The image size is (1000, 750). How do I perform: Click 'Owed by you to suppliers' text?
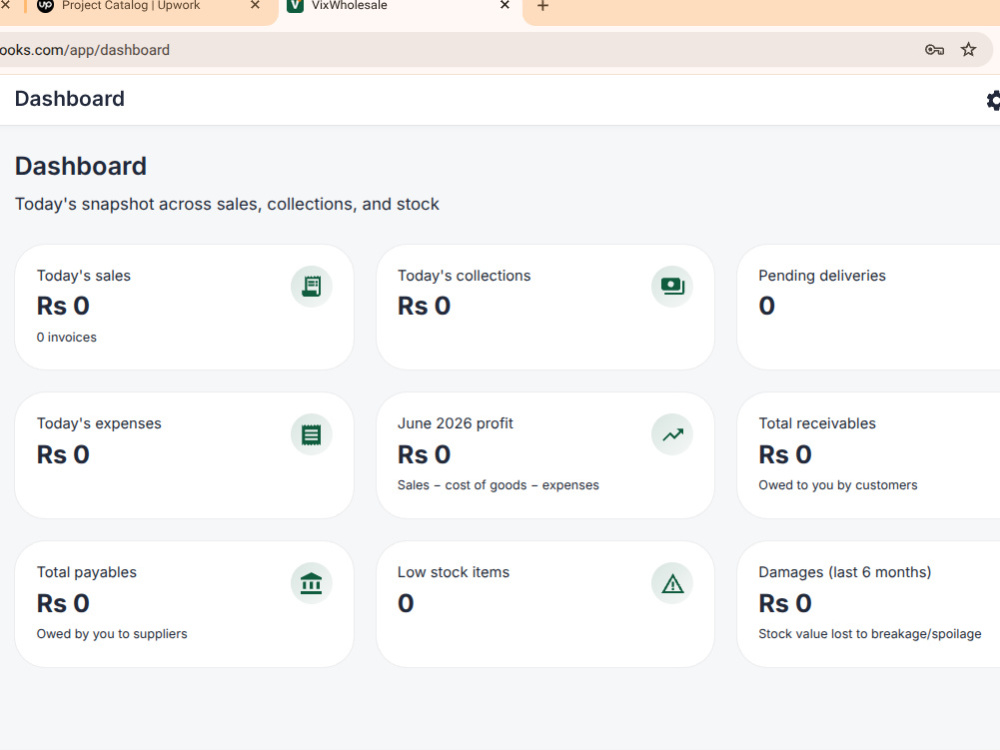tap(112, 634)
